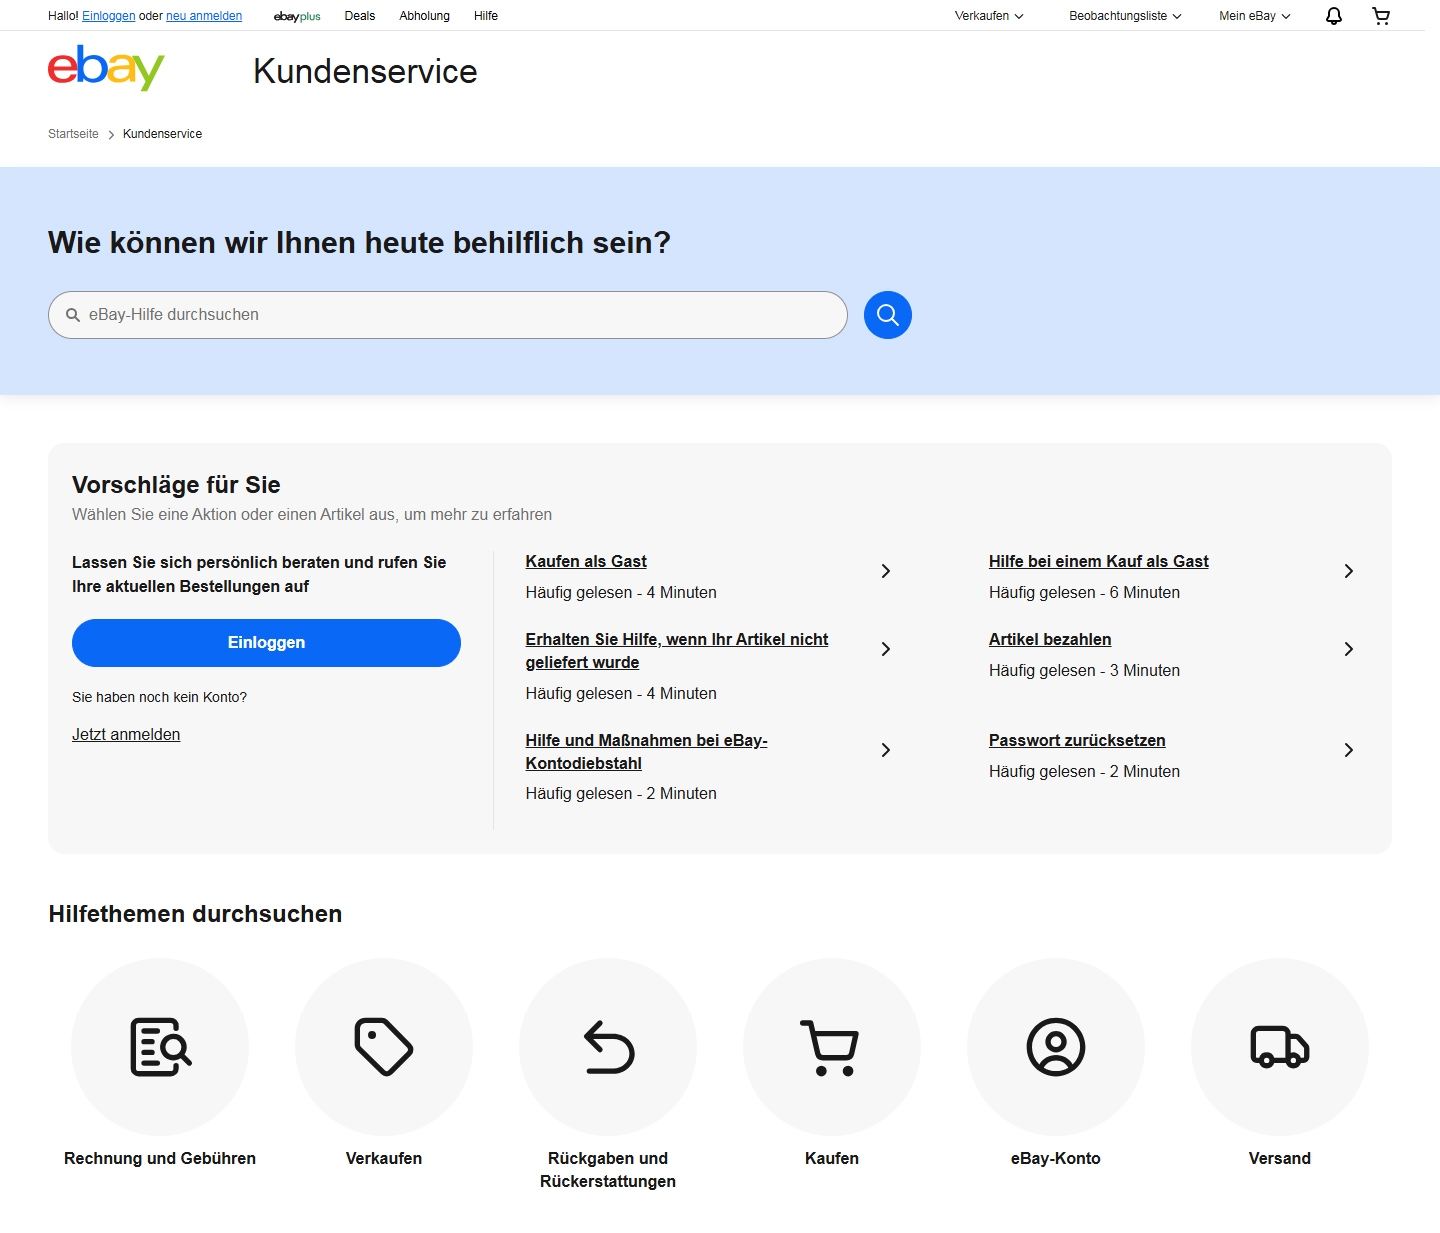Open the eBay-Konto person icon
1440x1233 pixels.
tap(1056, 1047)
